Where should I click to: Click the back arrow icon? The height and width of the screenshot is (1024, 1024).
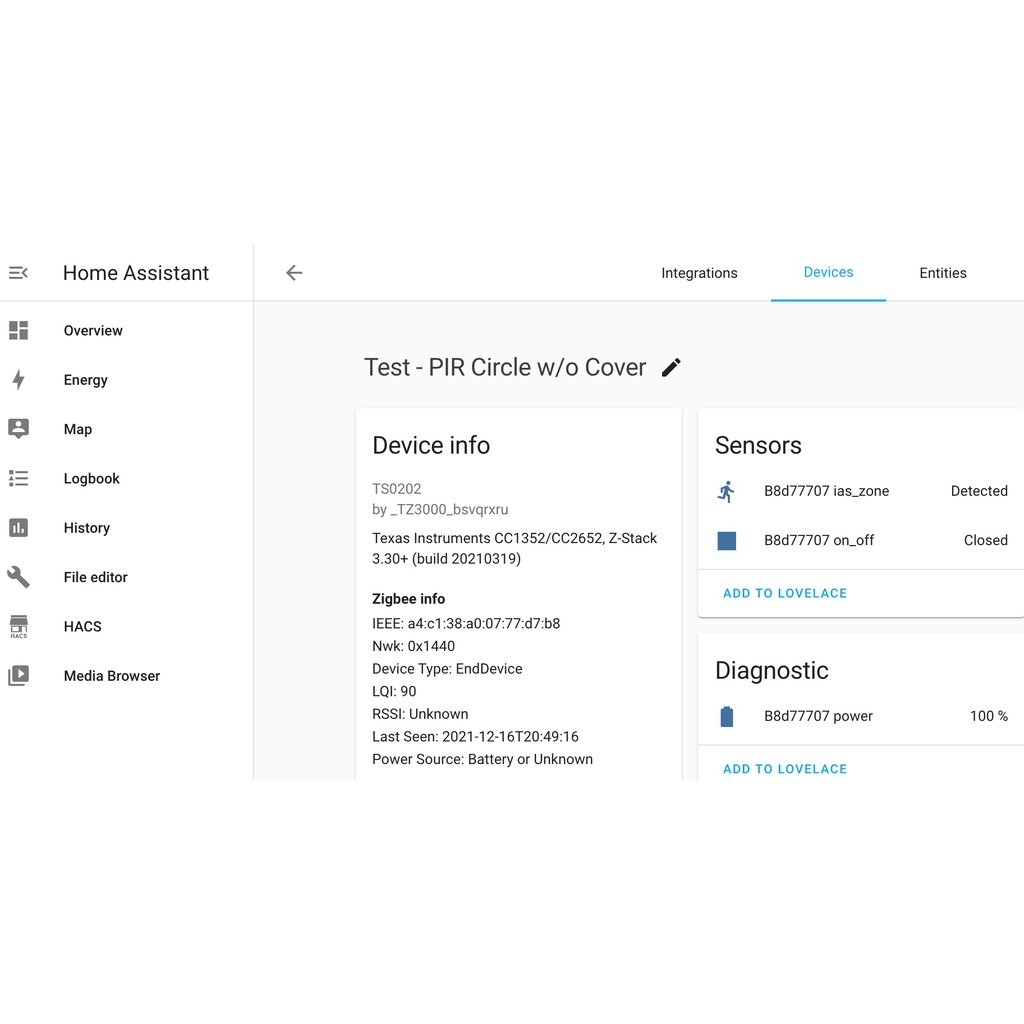click(294, 273)
